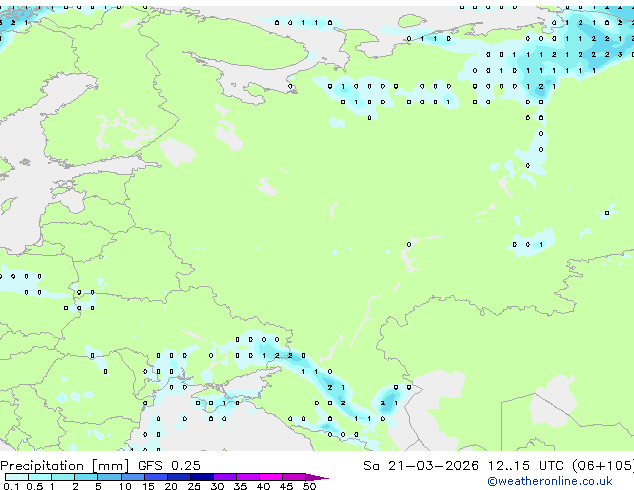Click the "Precipitation [mm]" title text
This screenshot has height=490, width=634.
coord(64,466)
